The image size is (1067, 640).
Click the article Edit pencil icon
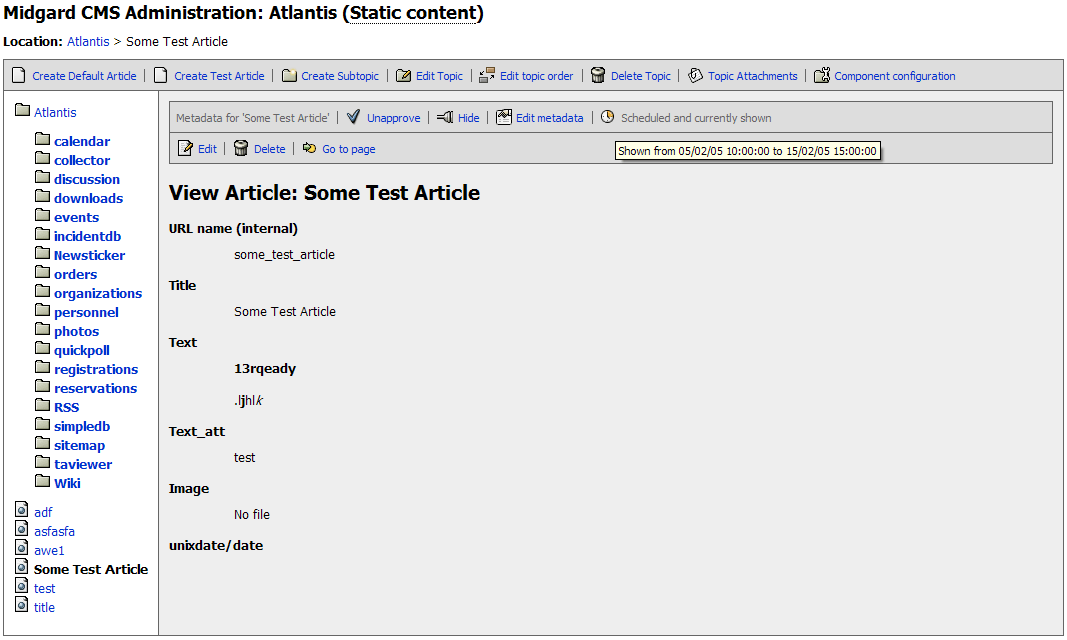pyautogui.click(x=185, y=148)
